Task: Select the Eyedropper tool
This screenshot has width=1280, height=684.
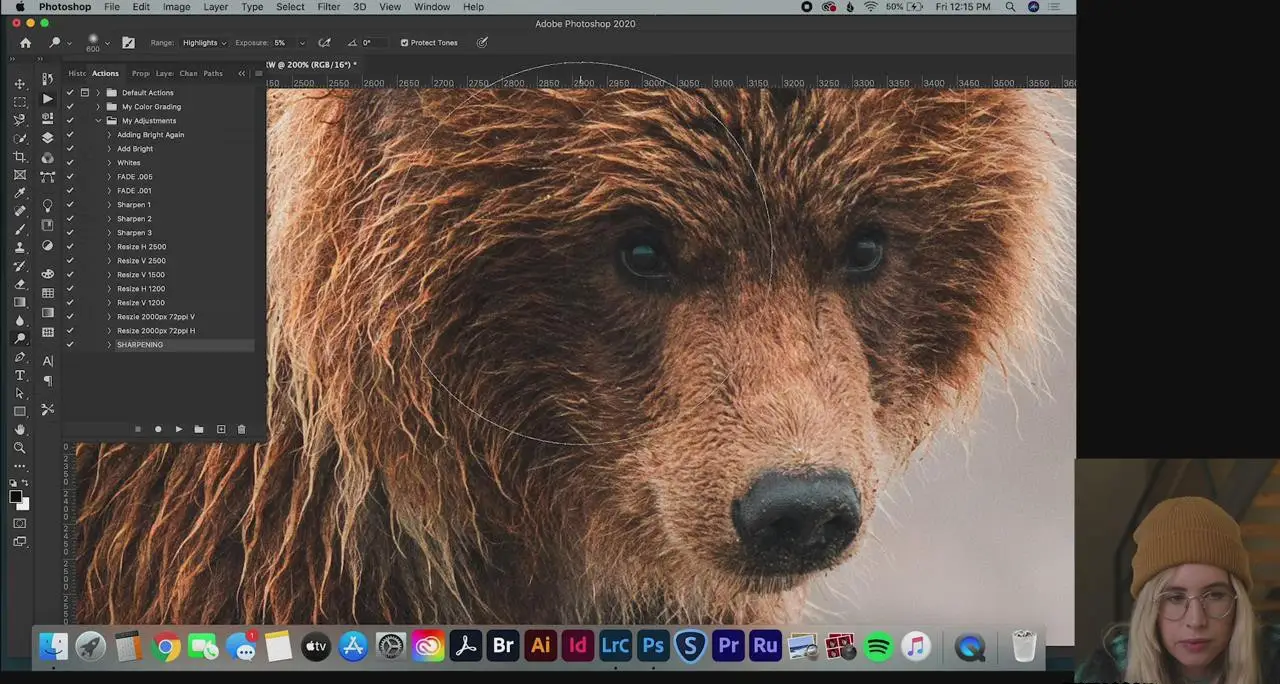Action: point(19,193)
